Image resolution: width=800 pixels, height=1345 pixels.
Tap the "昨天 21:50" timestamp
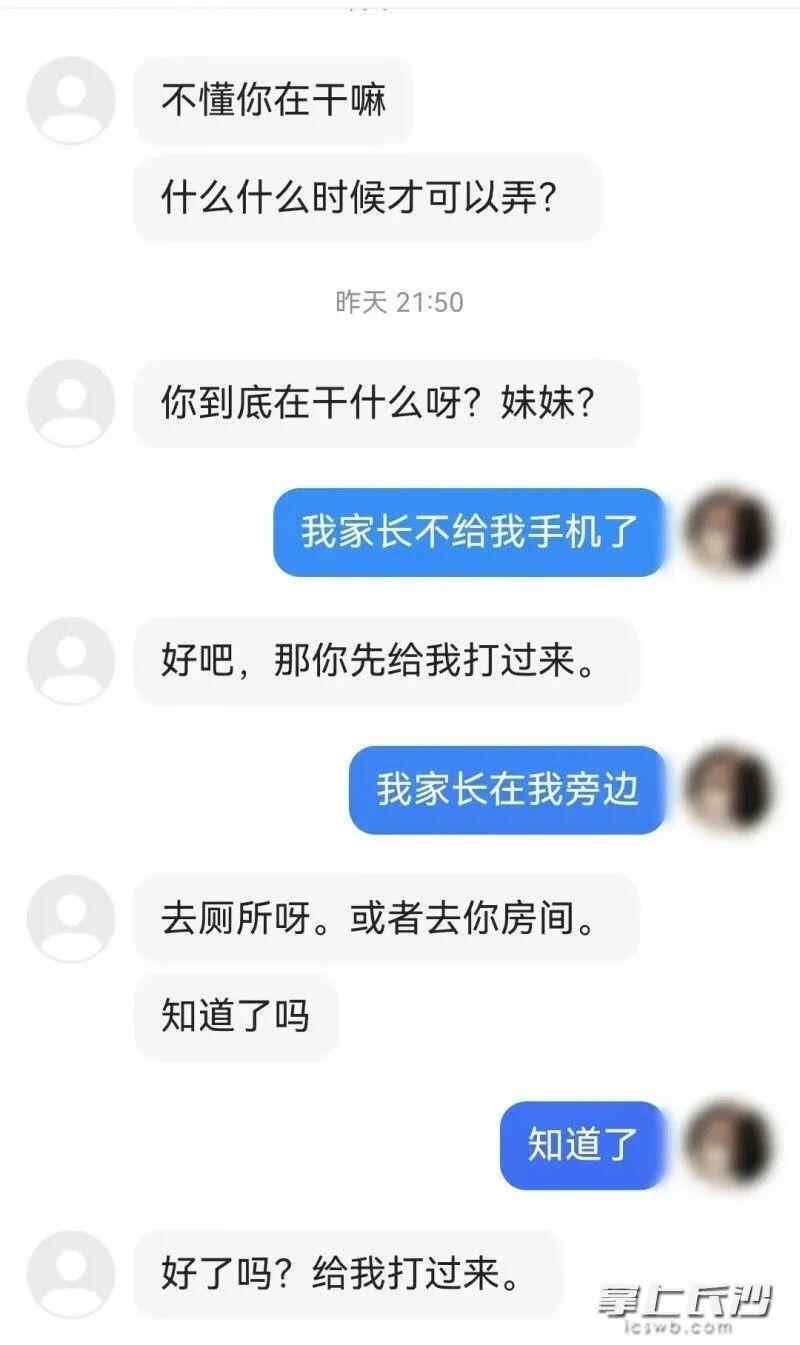399,302
